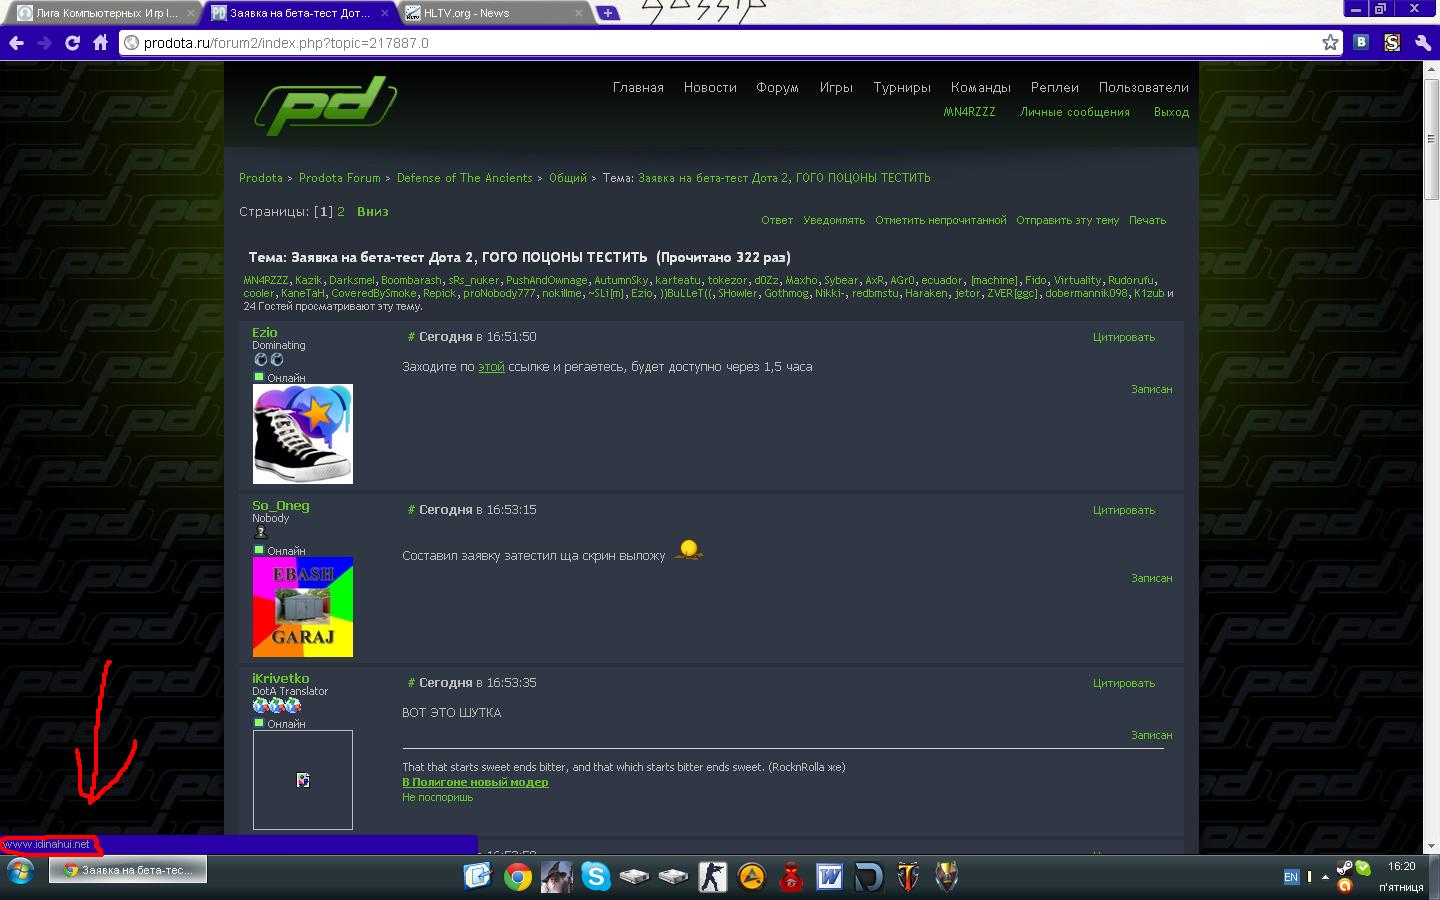
Task: Open the Пользователи menu item
Action: tap(1143, 87)
